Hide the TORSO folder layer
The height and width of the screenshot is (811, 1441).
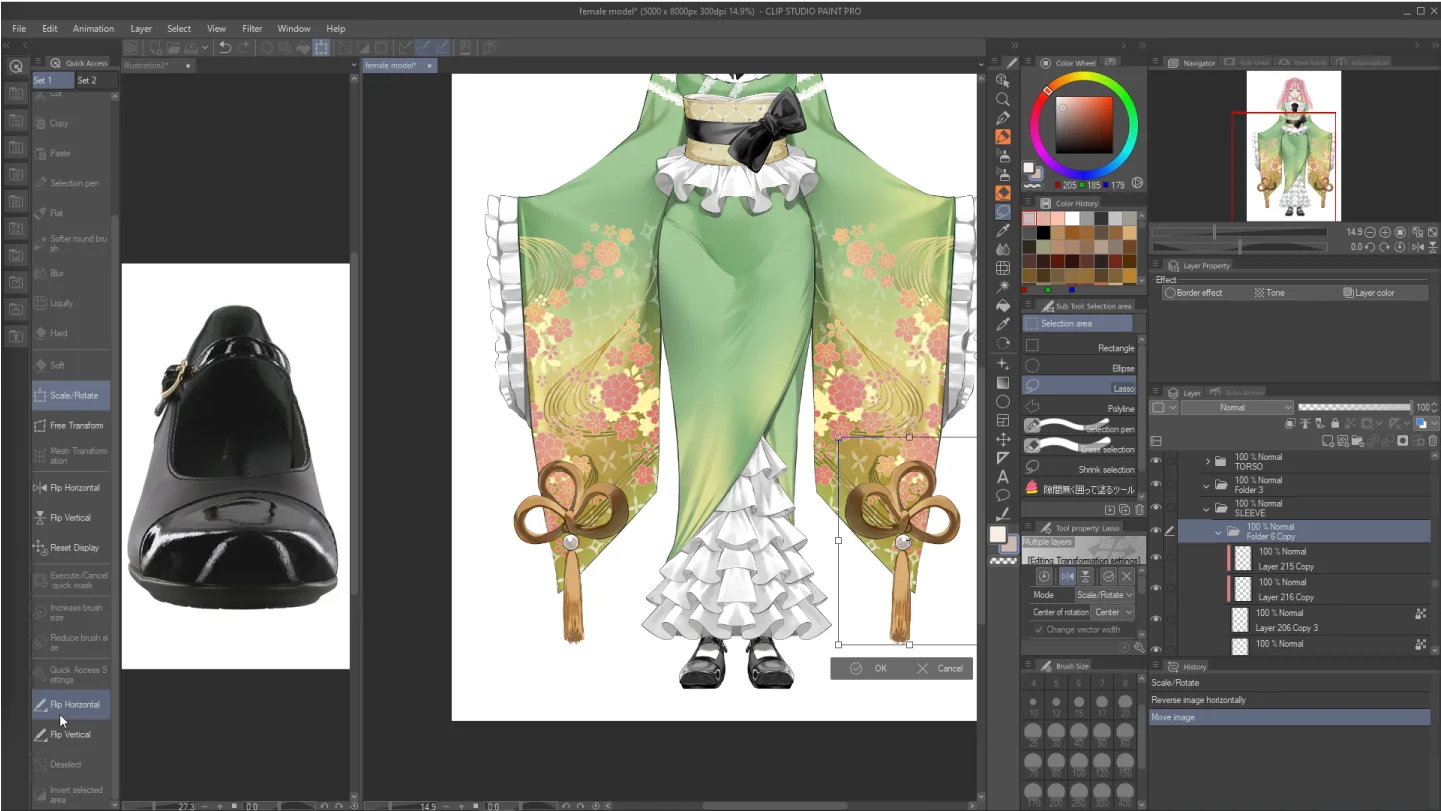(x=1156, y=461)
